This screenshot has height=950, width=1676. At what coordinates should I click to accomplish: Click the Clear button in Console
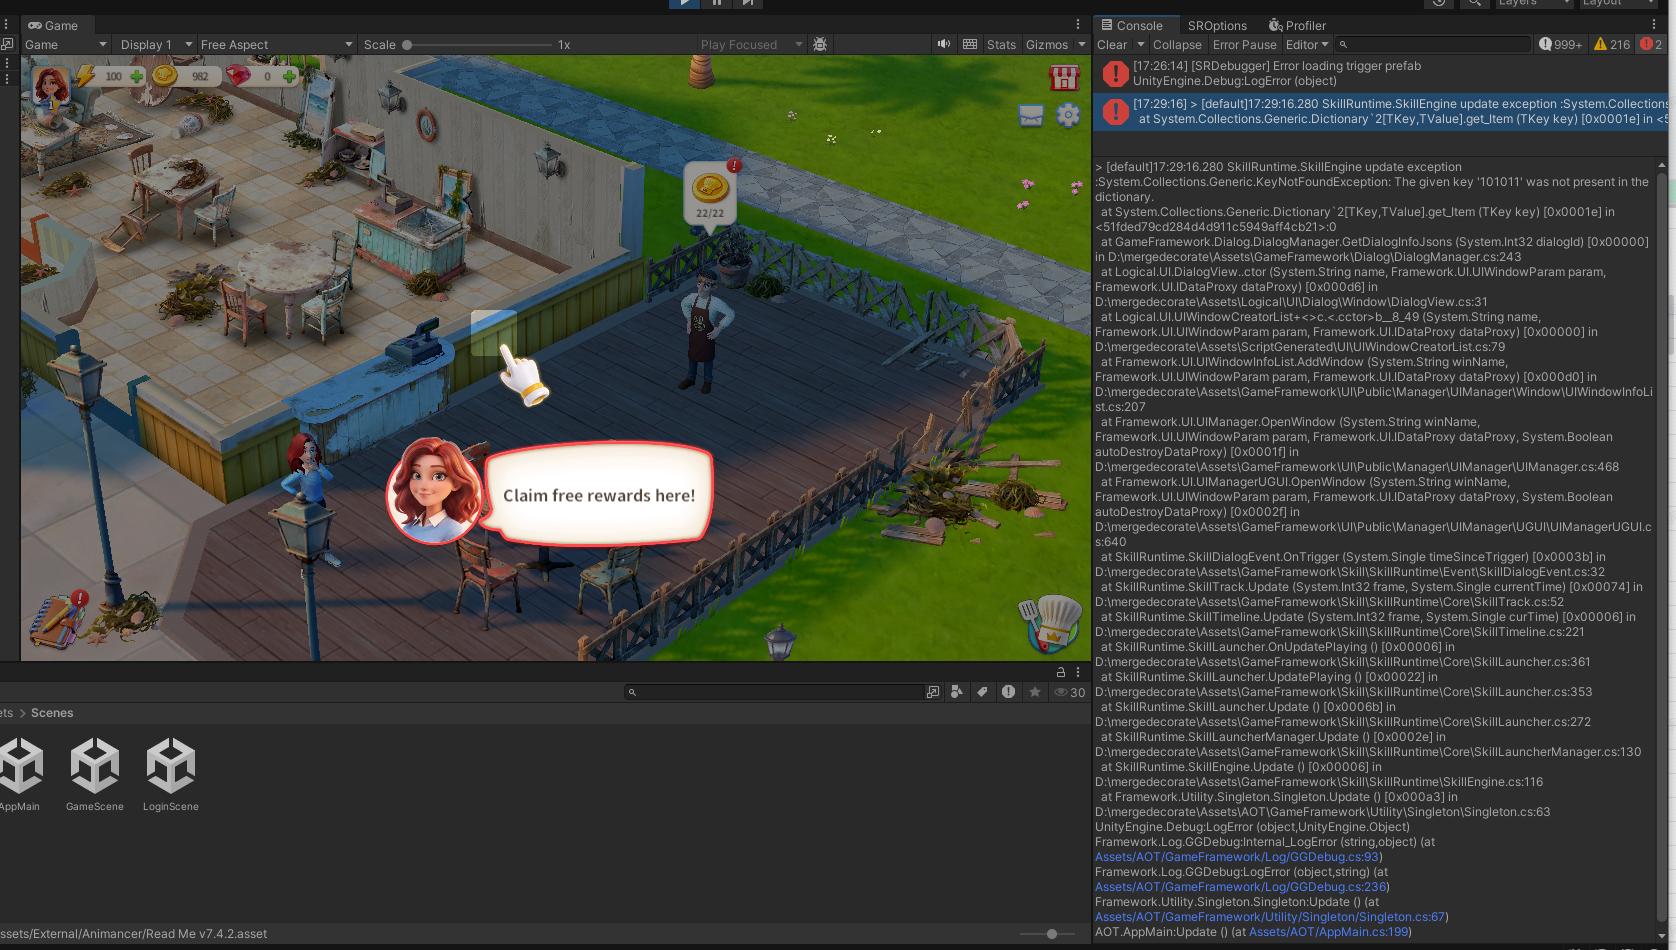click(x=1112, y=45)
